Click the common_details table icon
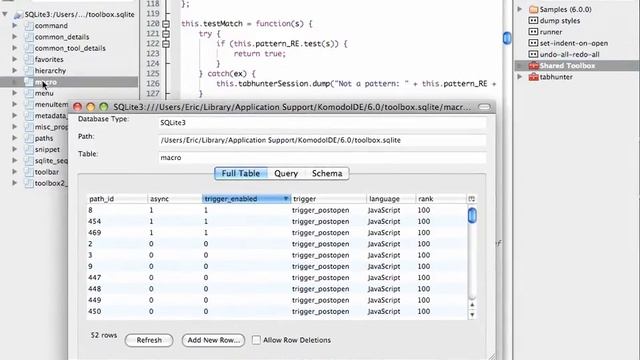The height and width of the screenshot is (360, 640). 29,37
